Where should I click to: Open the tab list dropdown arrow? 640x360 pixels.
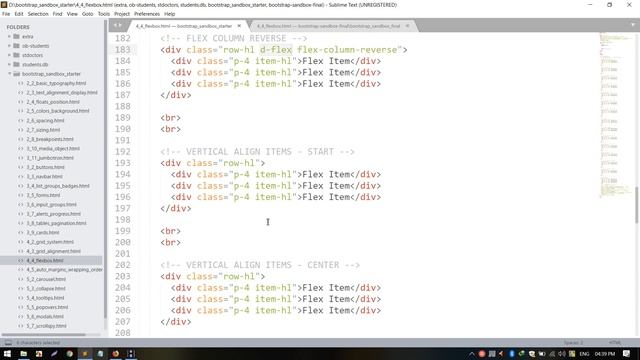click(632, 25)
